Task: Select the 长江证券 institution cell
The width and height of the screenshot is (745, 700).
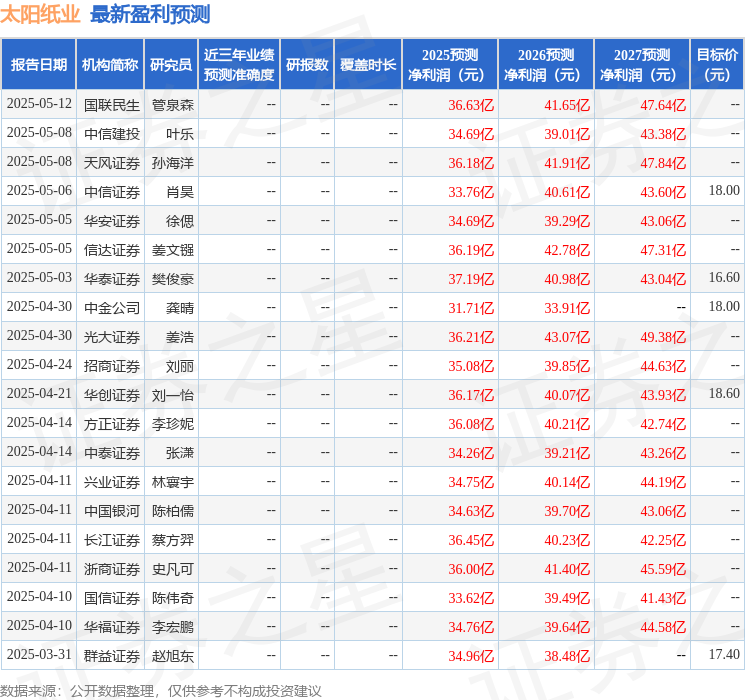Action: pyautogui.click(x=112, y=540)
